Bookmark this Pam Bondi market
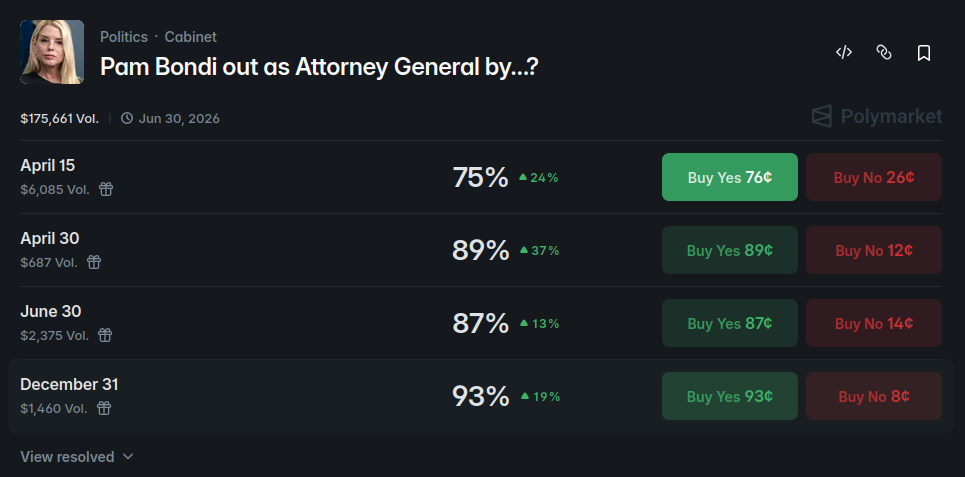Viewport: 965px width, 477px height. 924,53
